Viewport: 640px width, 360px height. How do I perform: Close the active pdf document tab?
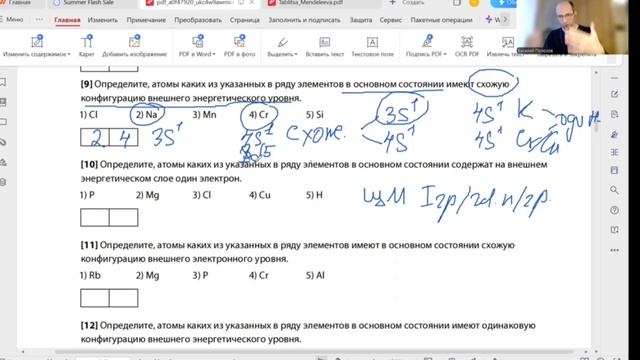click(252, 3)
